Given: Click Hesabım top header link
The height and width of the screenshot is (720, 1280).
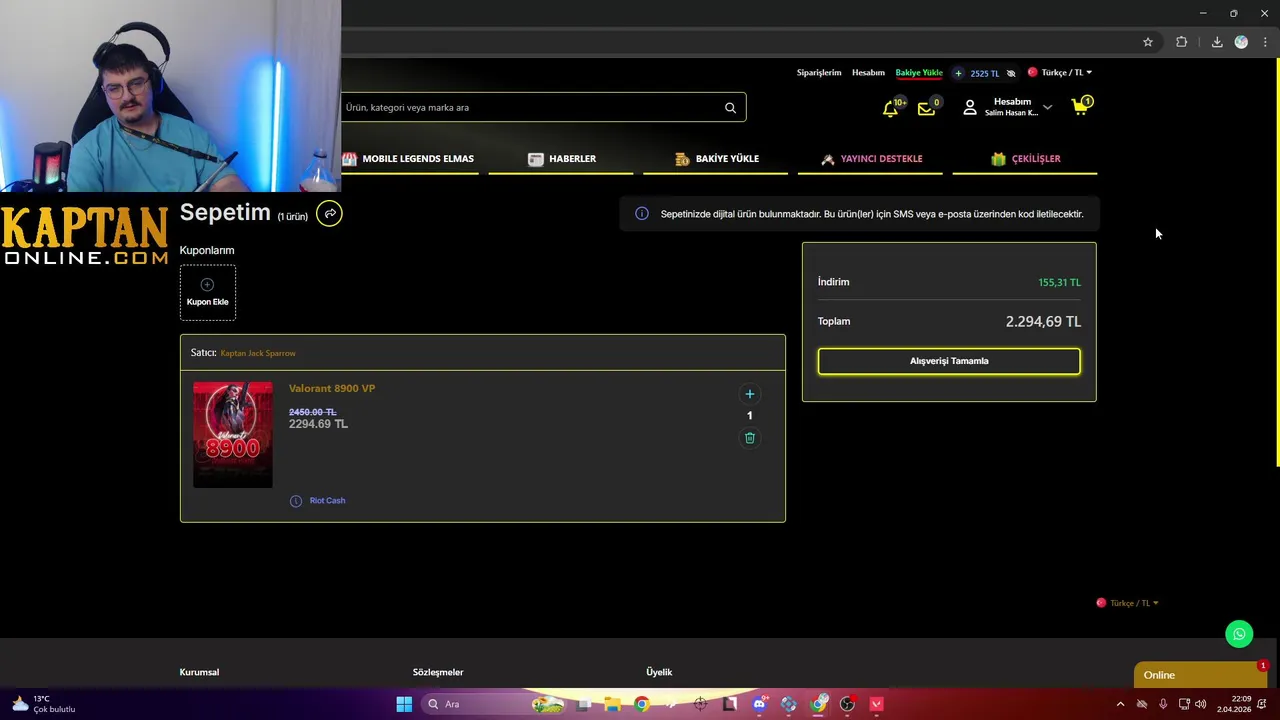Looking at the screenshot, I should [x=868, y=73].
